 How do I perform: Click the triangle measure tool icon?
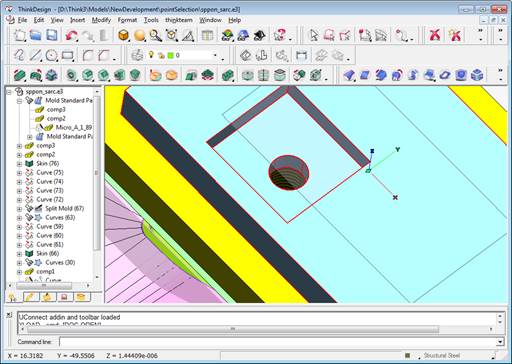(x=188, y=35)
